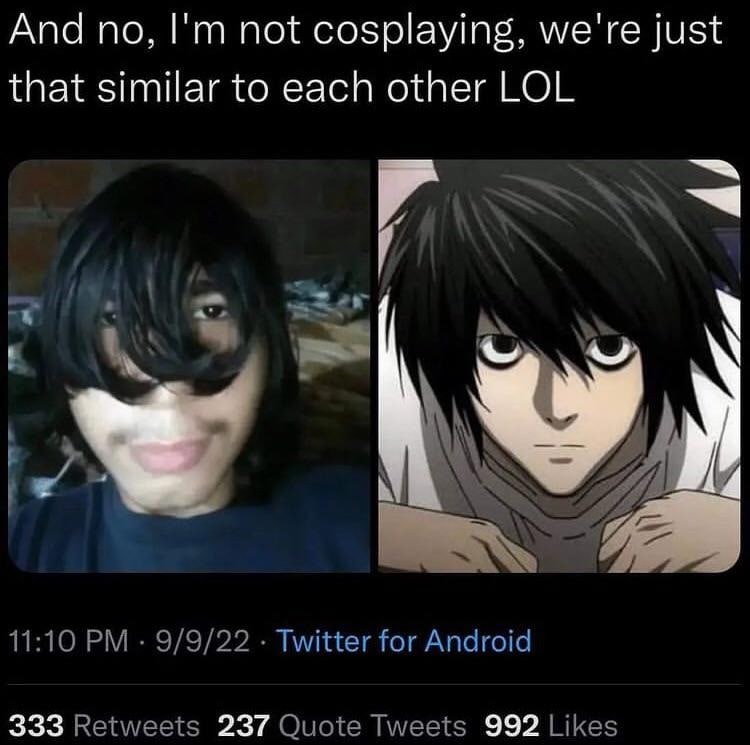Click the bold number 333
Viewport: 750px width, 745px height.
[x=36, y=726]
